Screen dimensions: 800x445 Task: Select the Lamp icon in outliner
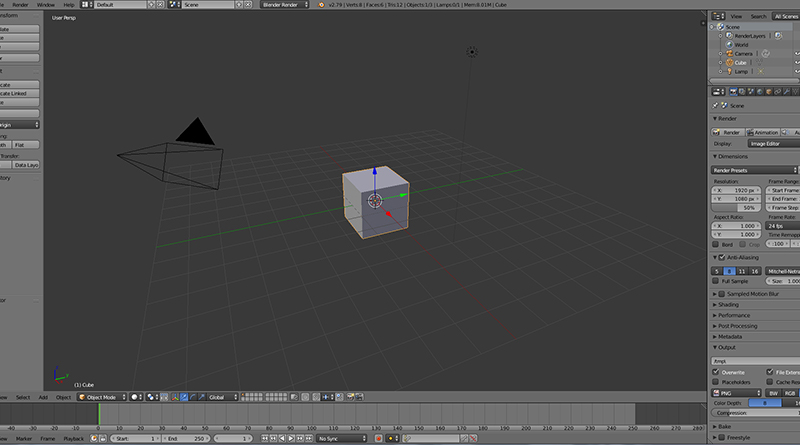(x=728, y=71)
